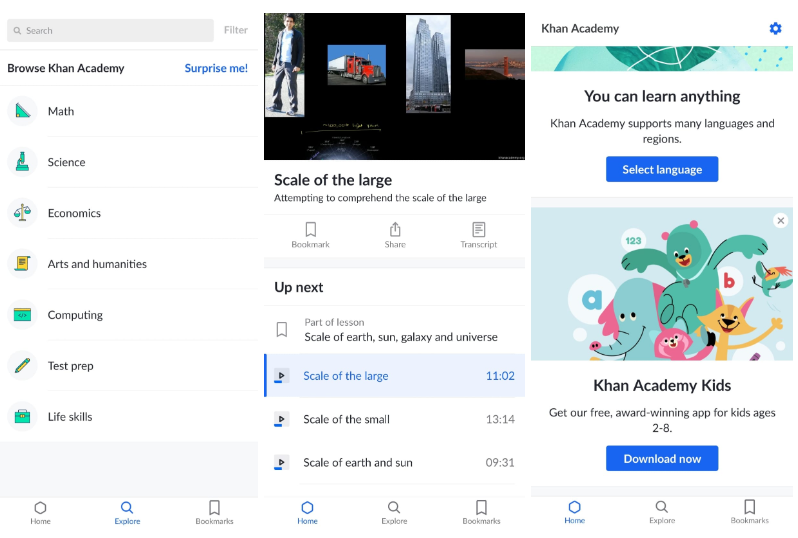Screen dimensions: 798x538
Task: Select Explore tab in browse screen
Action: coord(127,513)
